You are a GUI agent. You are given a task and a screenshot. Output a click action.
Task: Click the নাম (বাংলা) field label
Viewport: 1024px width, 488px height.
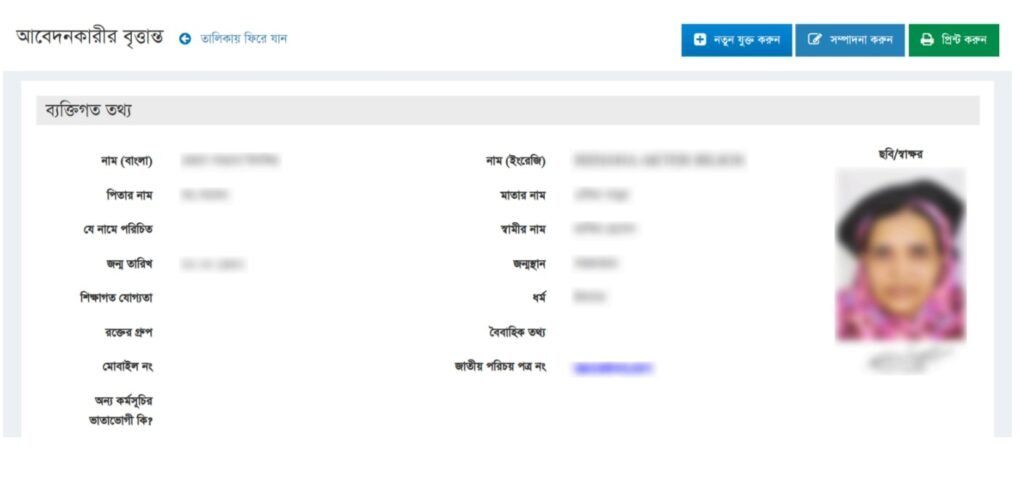(126, 161)
